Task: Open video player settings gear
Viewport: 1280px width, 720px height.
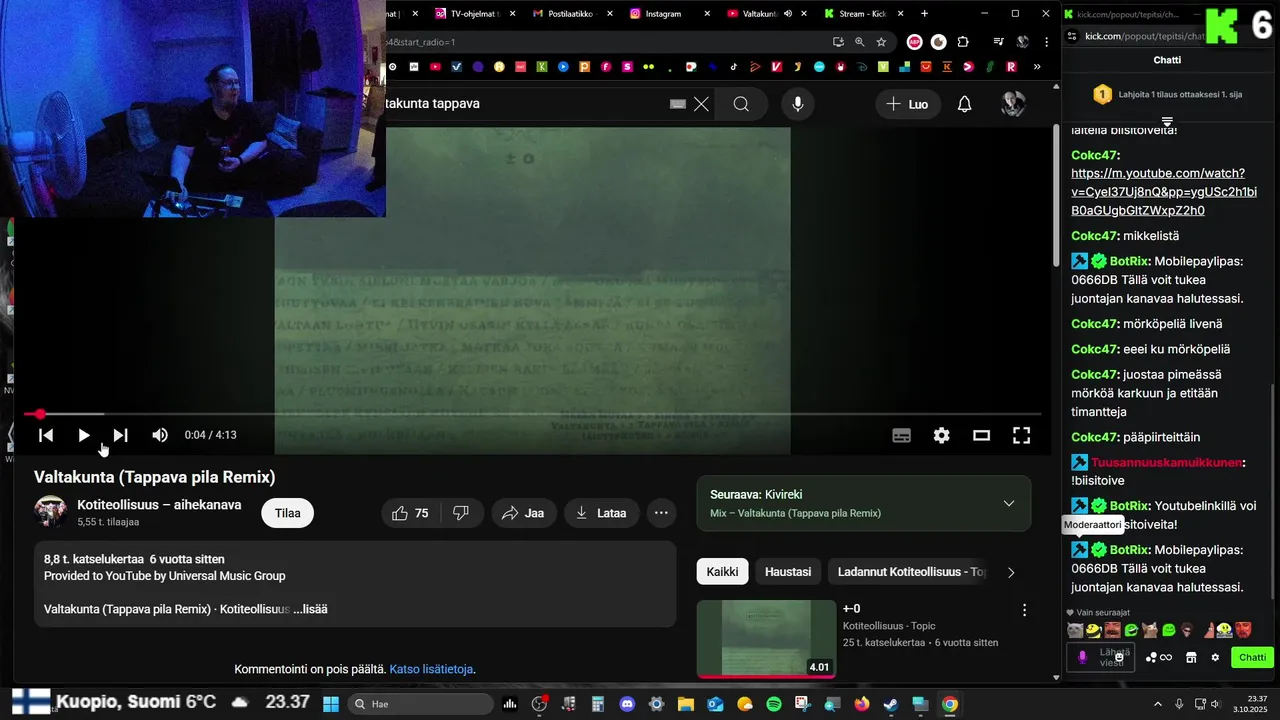Action: click(x=941, y=435)
